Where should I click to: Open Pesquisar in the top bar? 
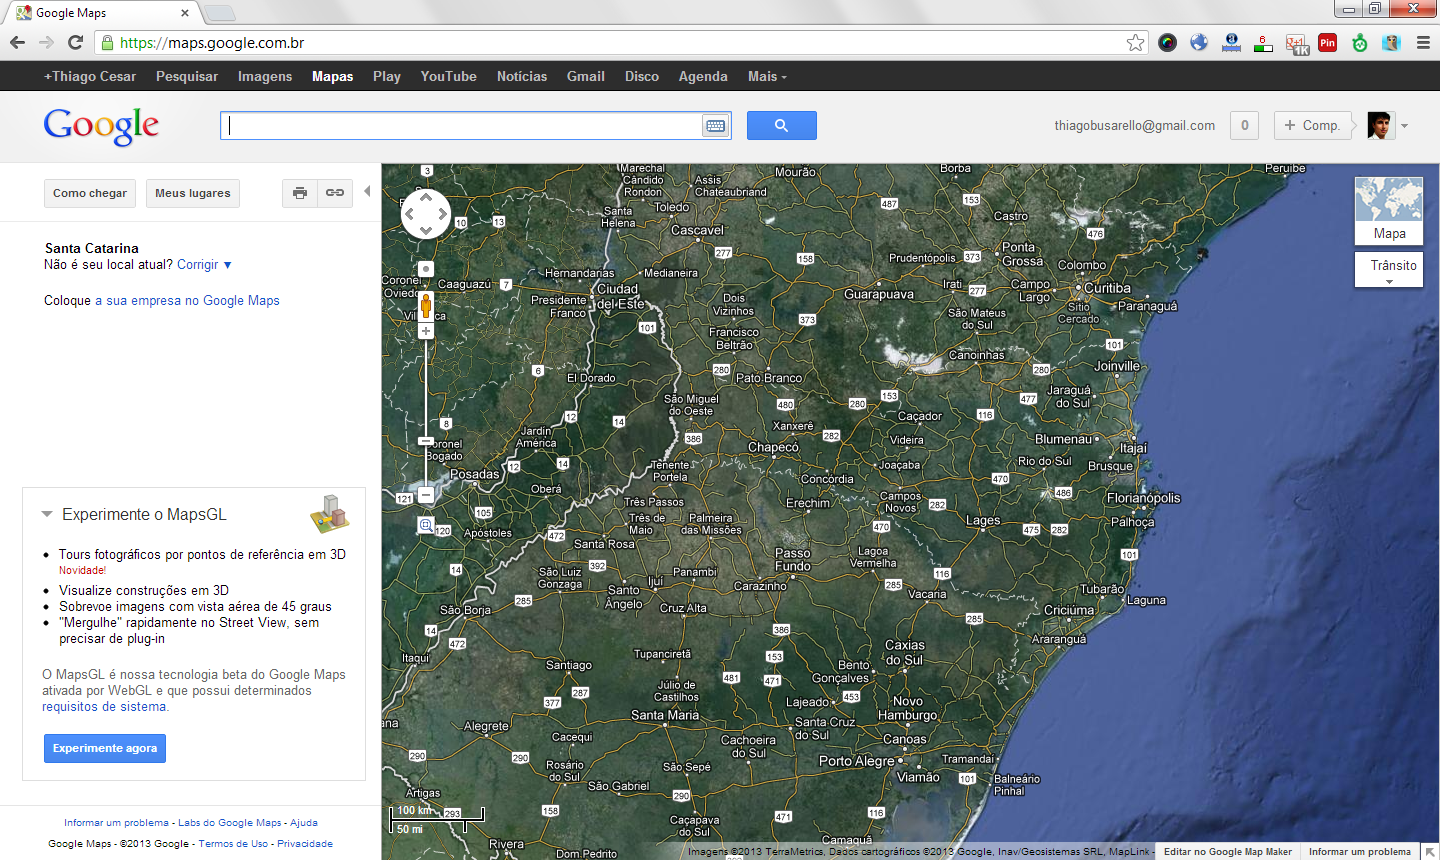tap(187, 76)
